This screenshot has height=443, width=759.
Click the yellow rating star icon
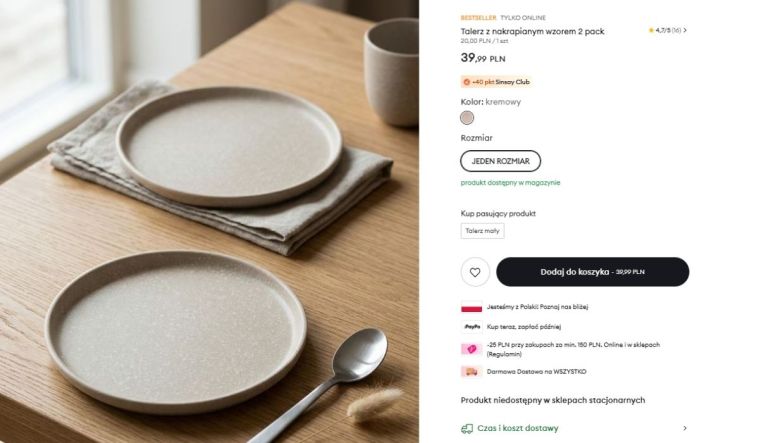coord(651,31)
